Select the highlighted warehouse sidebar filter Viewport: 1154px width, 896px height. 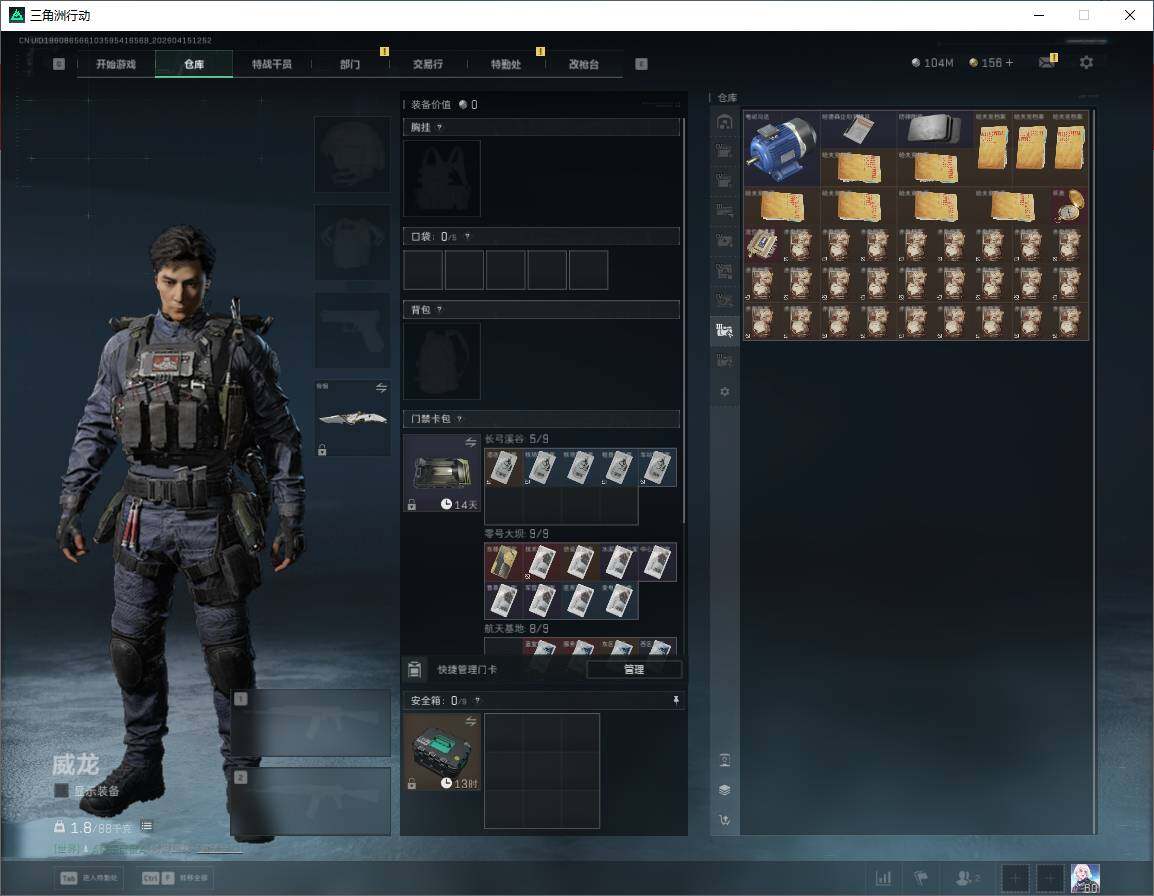[x=724, y=330]
